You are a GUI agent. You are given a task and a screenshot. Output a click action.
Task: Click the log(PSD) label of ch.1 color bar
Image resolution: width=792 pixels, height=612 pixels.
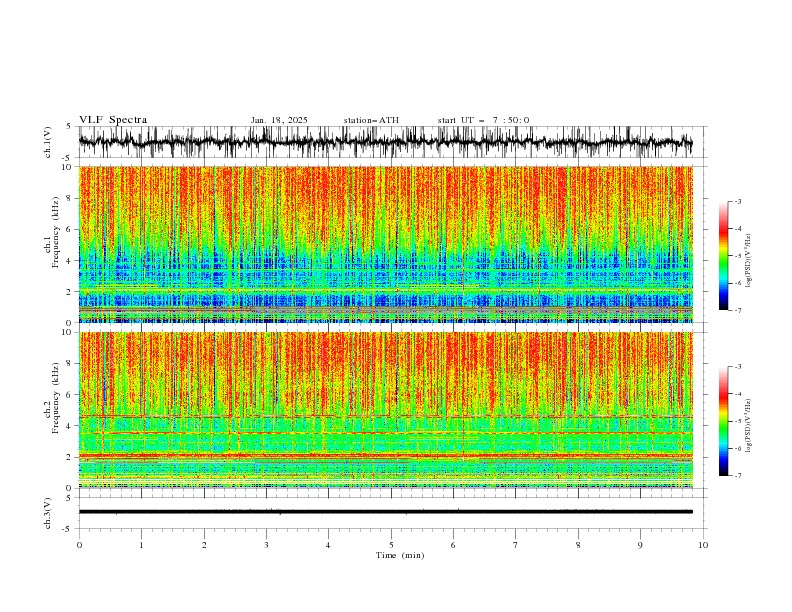coord(748,261)
